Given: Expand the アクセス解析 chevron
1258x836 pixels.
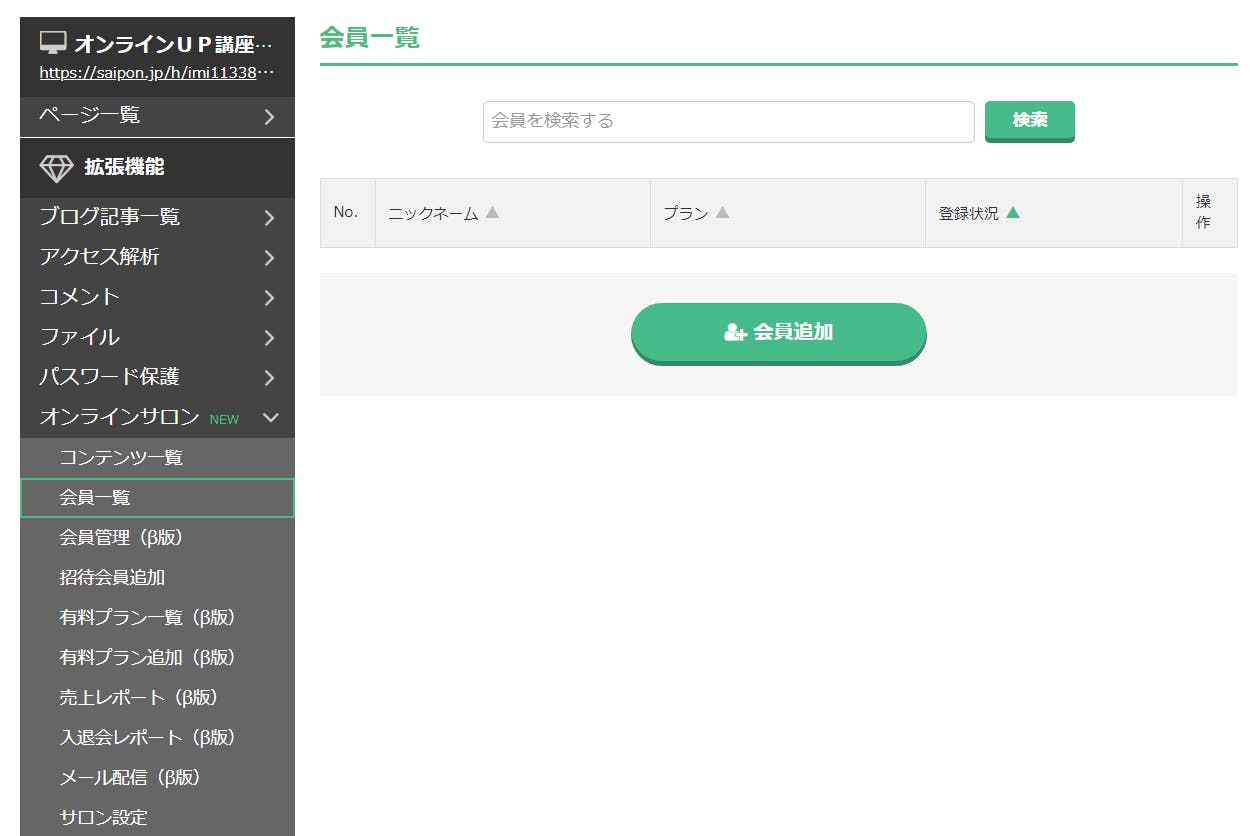Looking at the screenshot, I should pyautogui.click(x=269, y=258).
